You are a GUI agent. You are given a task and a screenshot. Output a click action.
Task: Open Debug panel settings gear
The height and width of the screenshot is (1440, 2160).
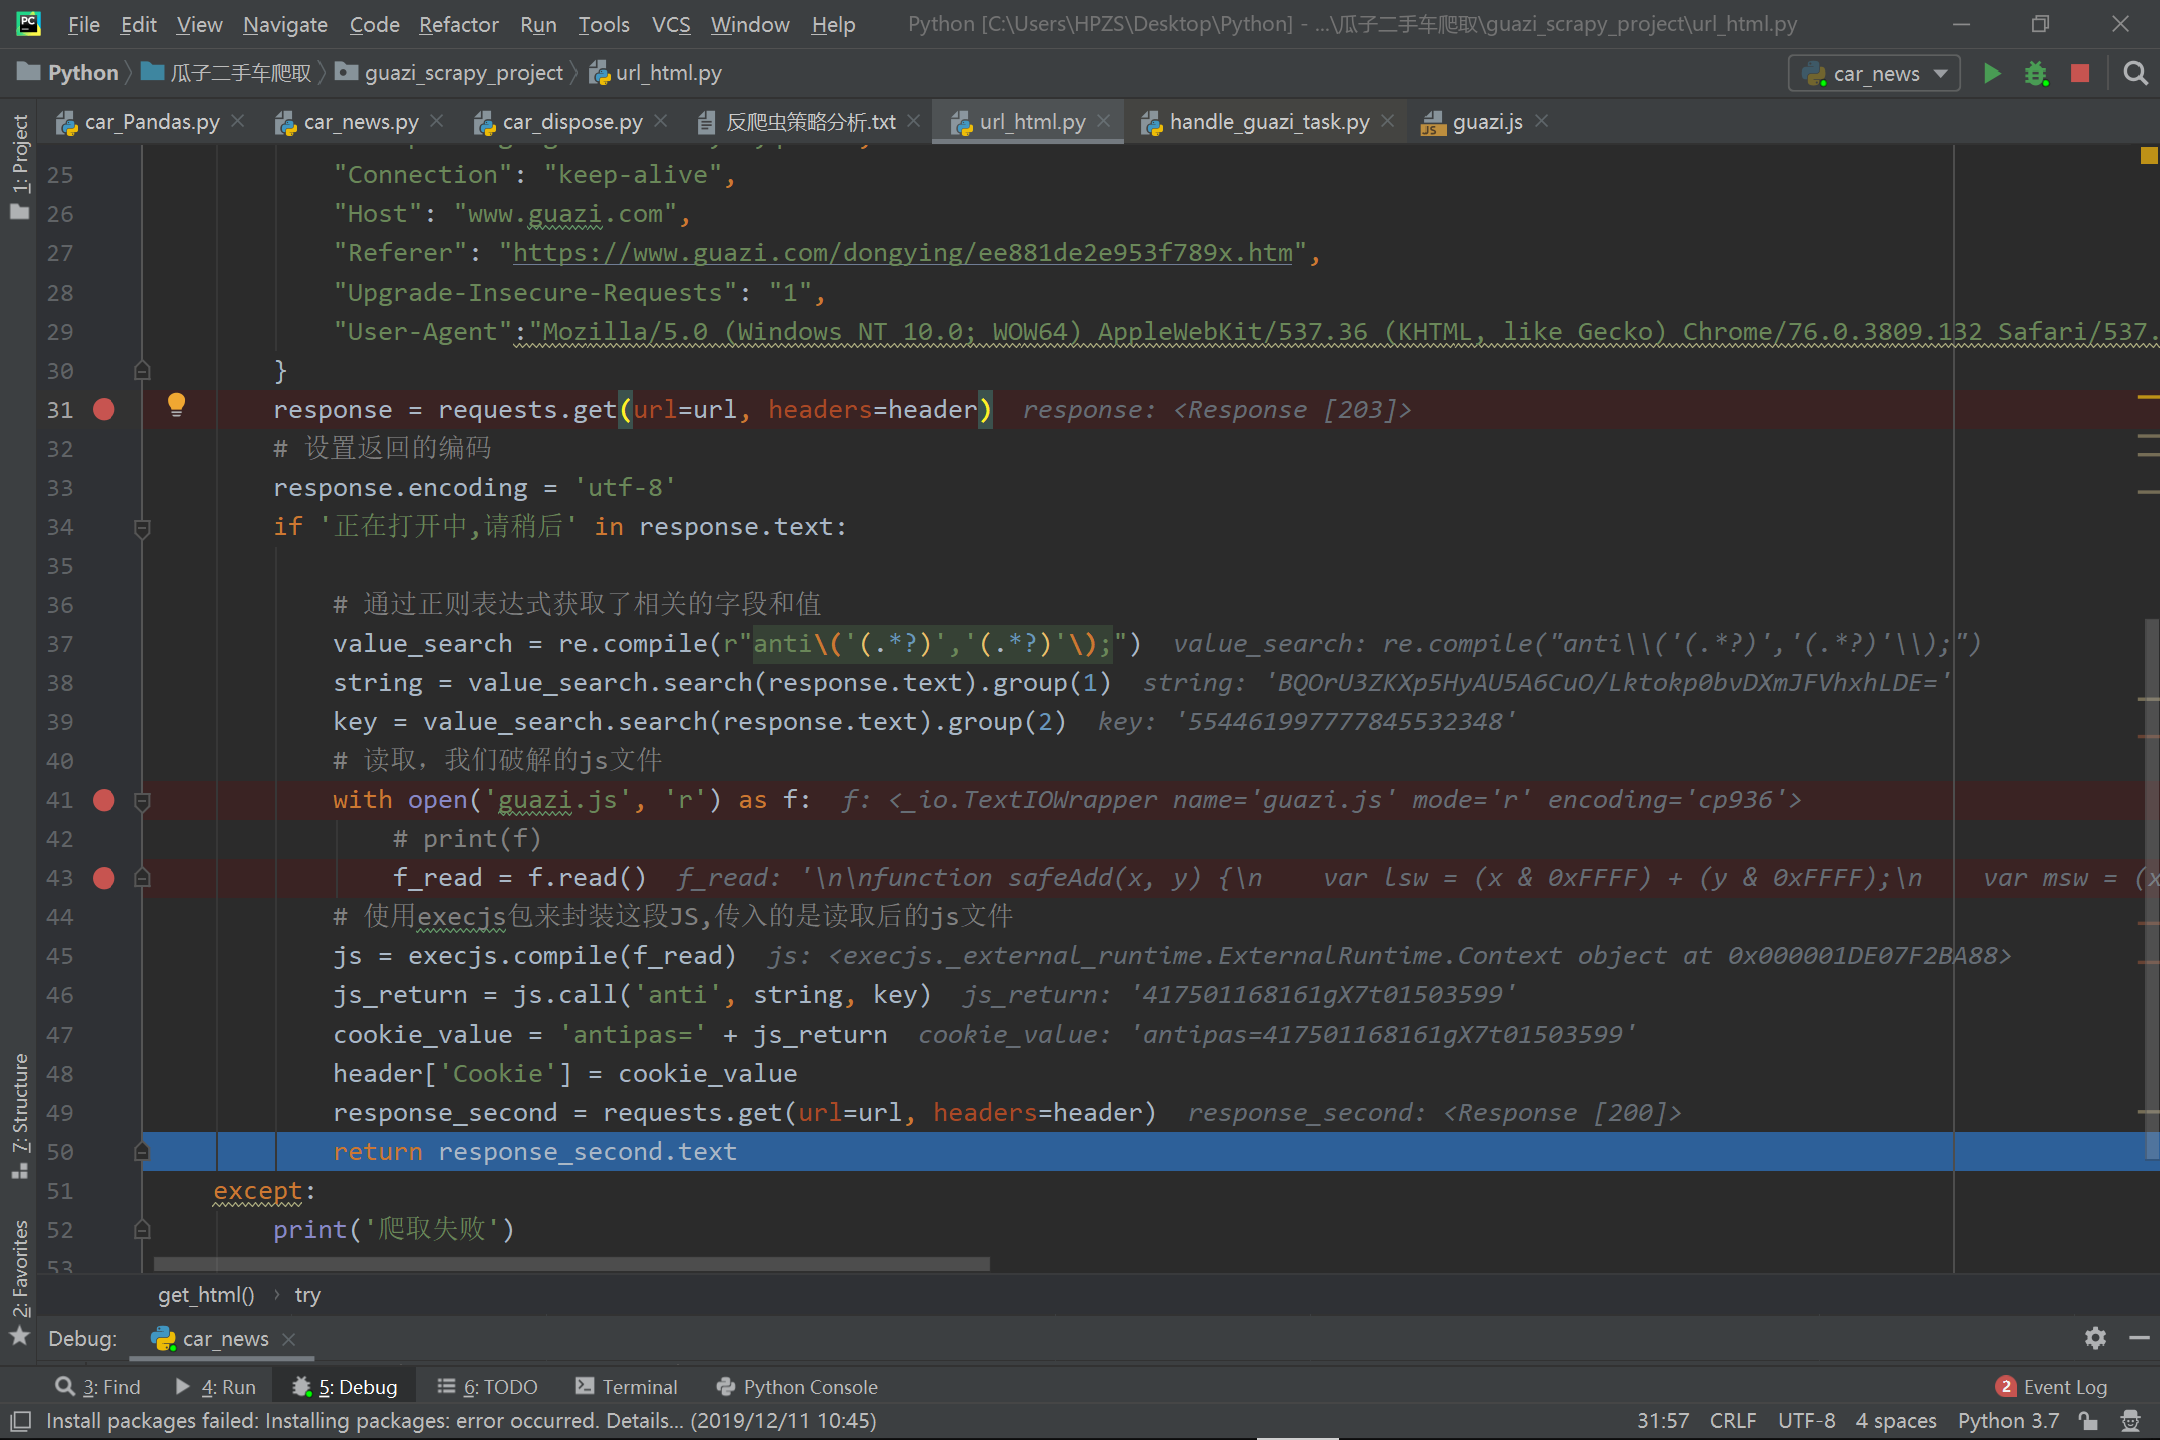click(2095, 1337)
